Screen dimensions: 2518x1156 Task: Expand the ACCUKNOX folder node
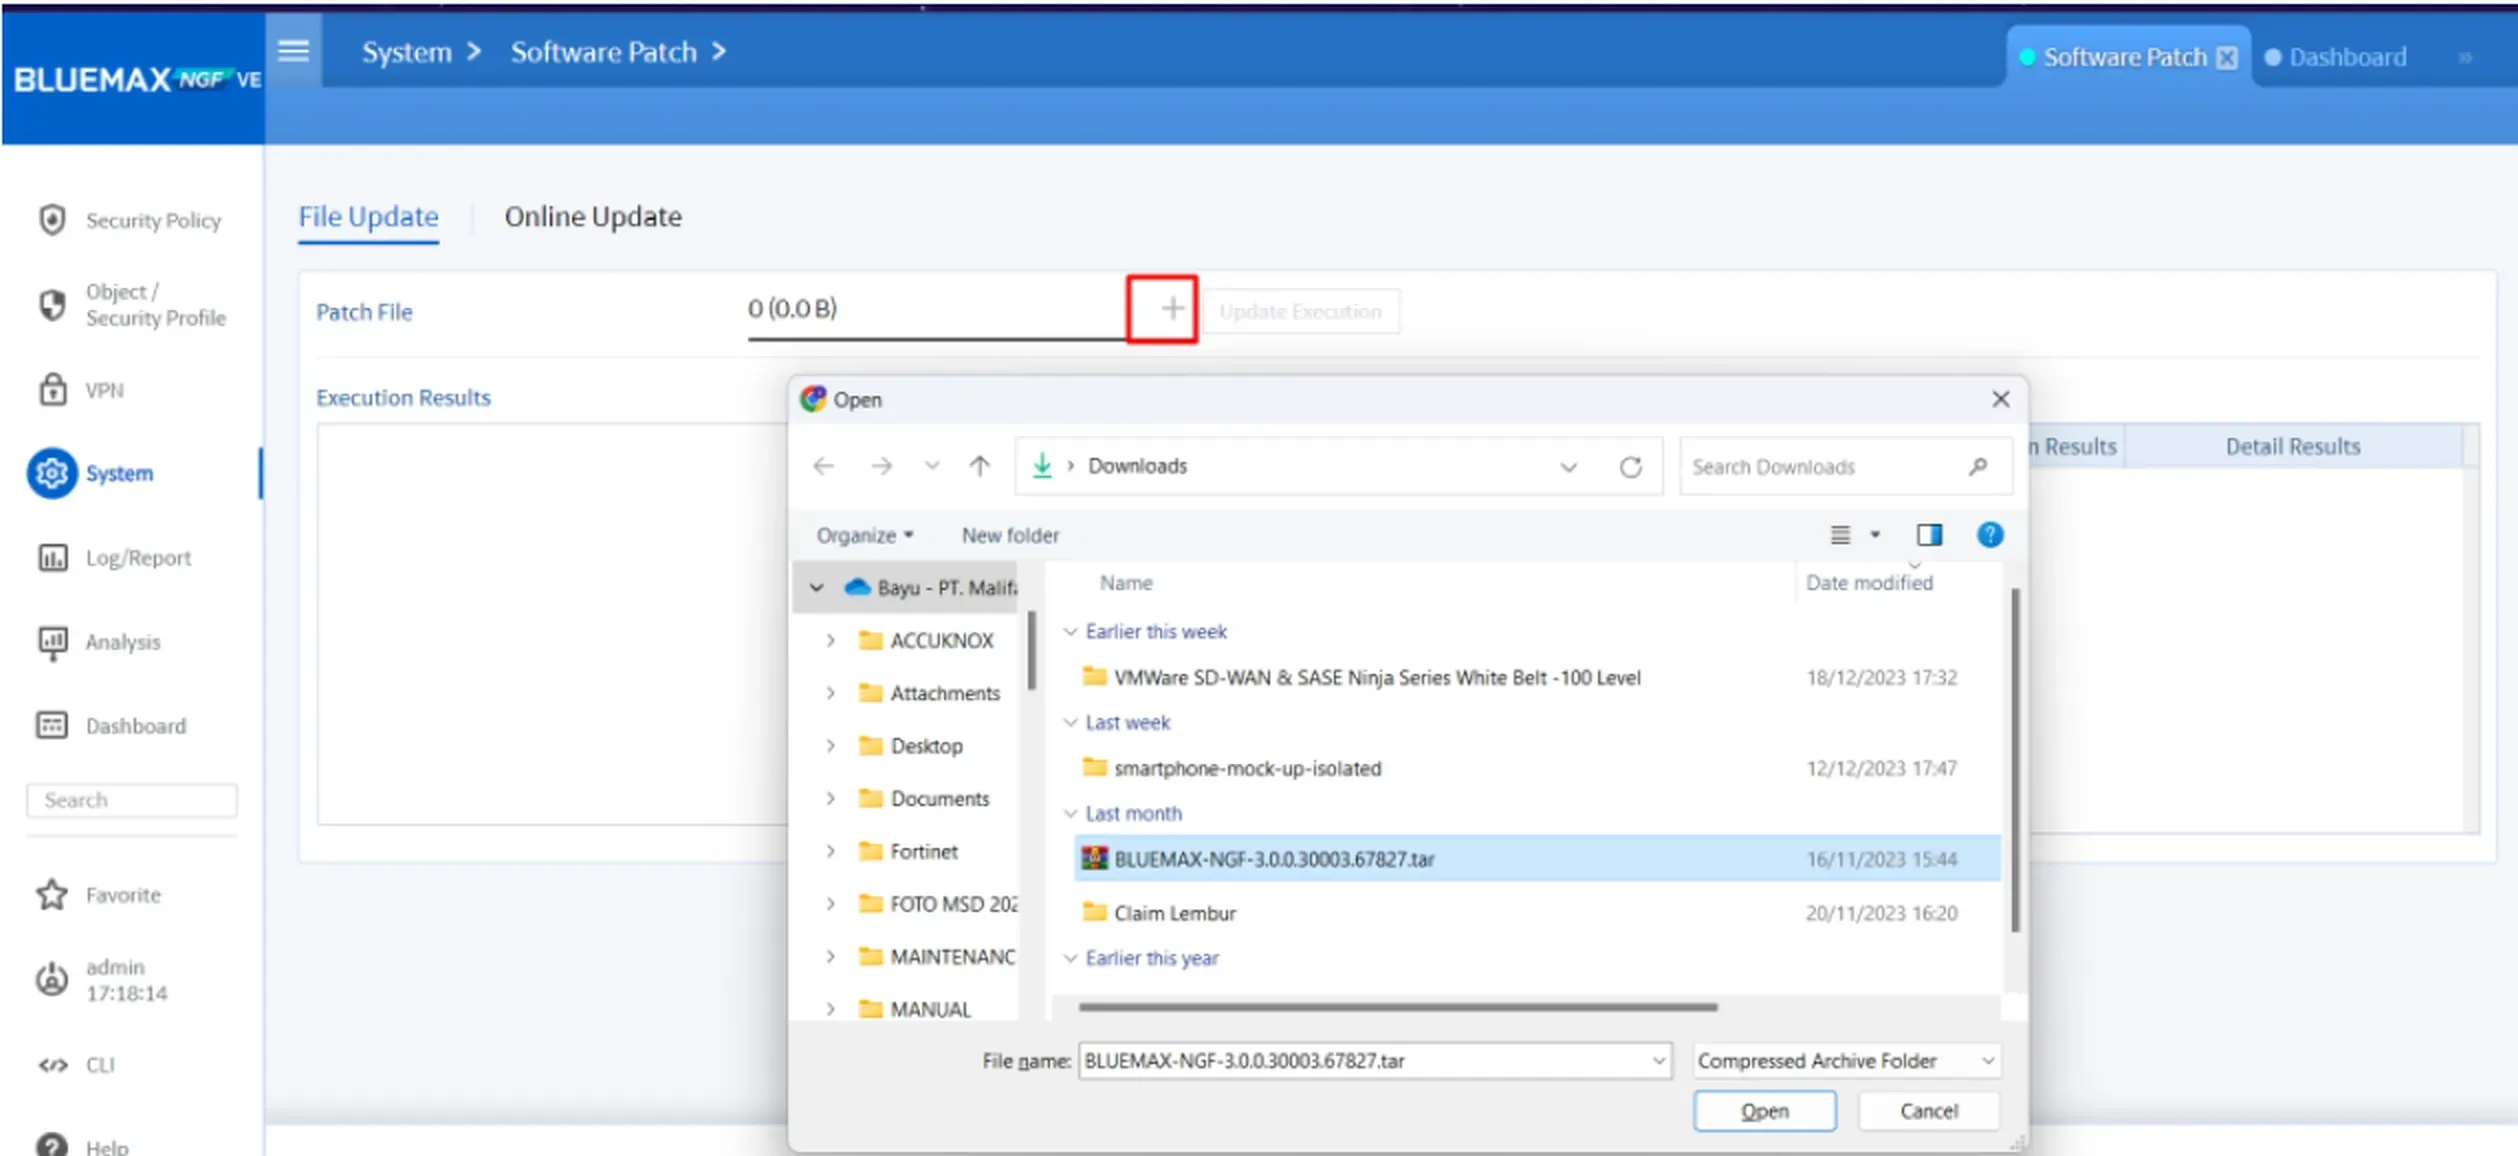click(830, 640)
